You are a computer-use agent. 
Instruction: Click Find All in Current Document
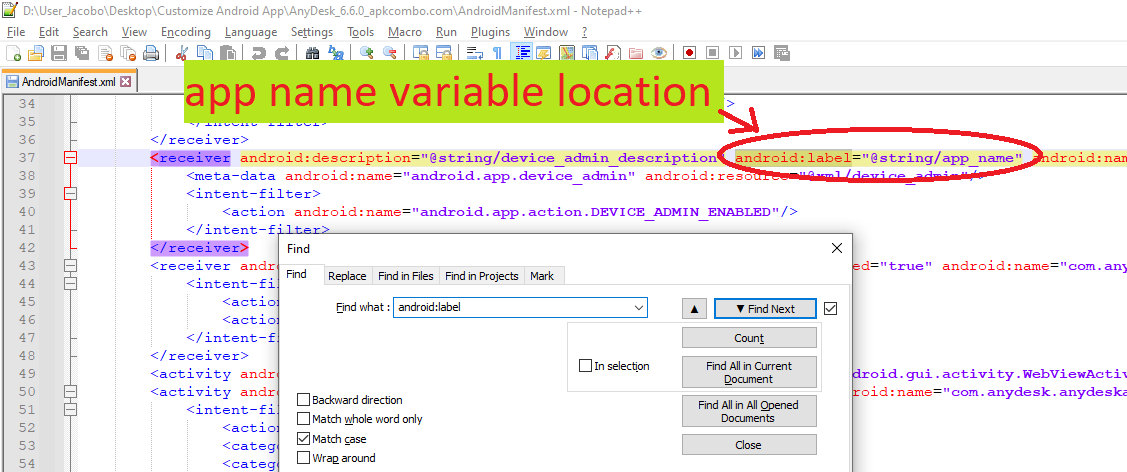749,372
